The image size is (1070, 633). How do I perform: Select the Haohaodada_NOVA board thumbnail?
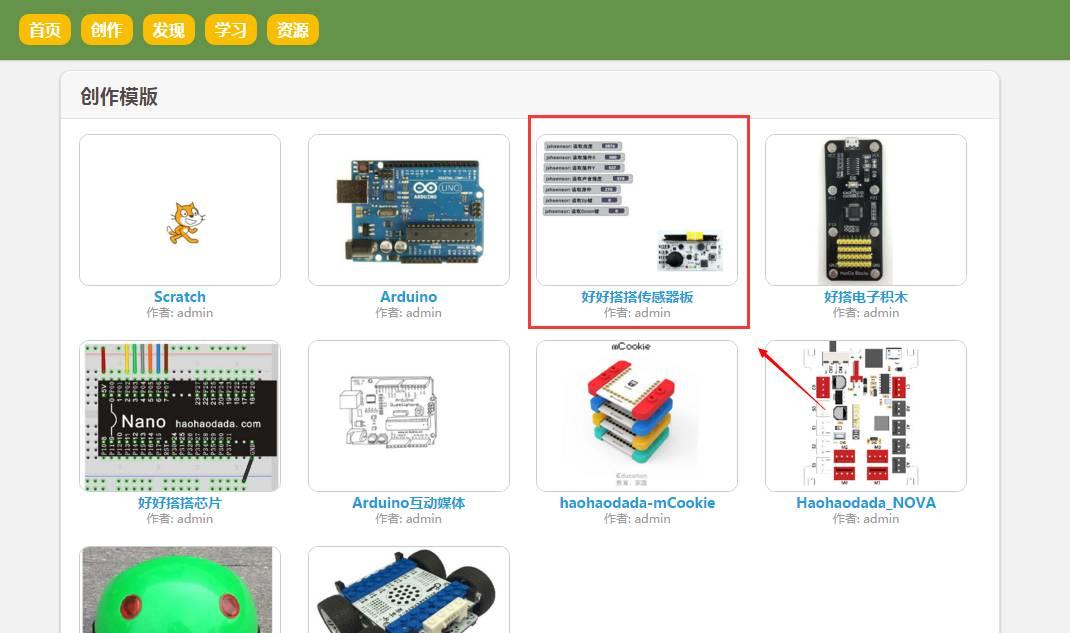point(866,416)
